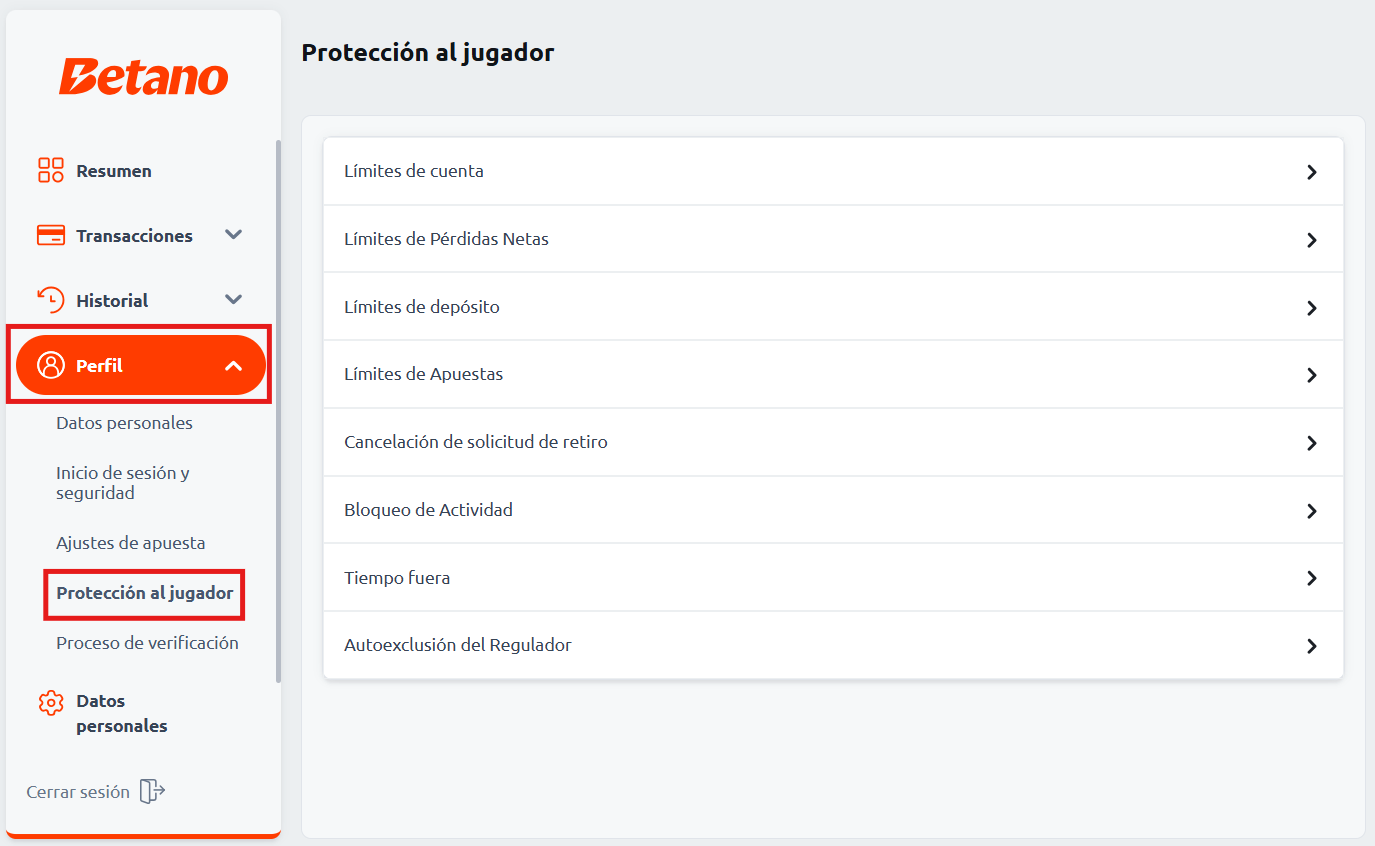Expand the Historial menu chevron
Screen dimensions: 1375x846
tap(233, 299)
